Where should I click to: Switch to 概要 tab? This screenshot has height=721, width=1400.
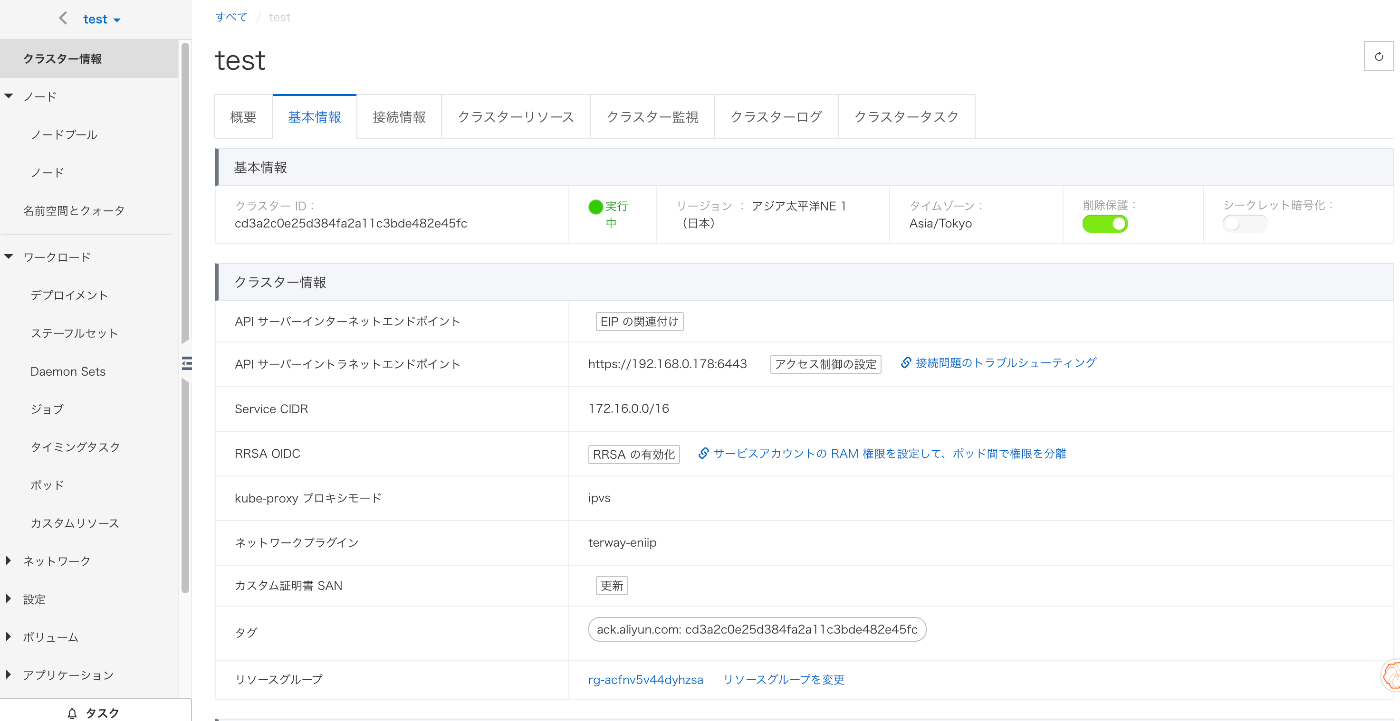pyautogui.click(x=244, y=117)
